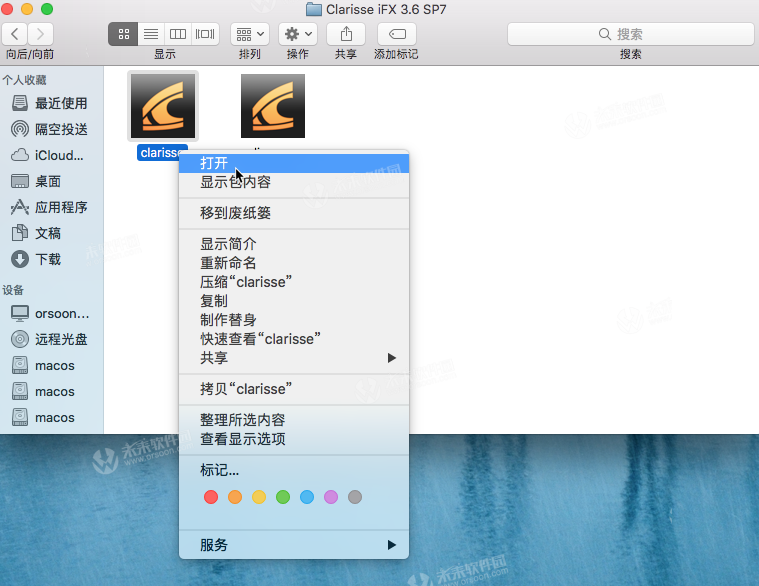Screen dimensions: 759x586
Task: Click the folder icon in title bar
Action: pyautogui.click(x=314, y=9)
